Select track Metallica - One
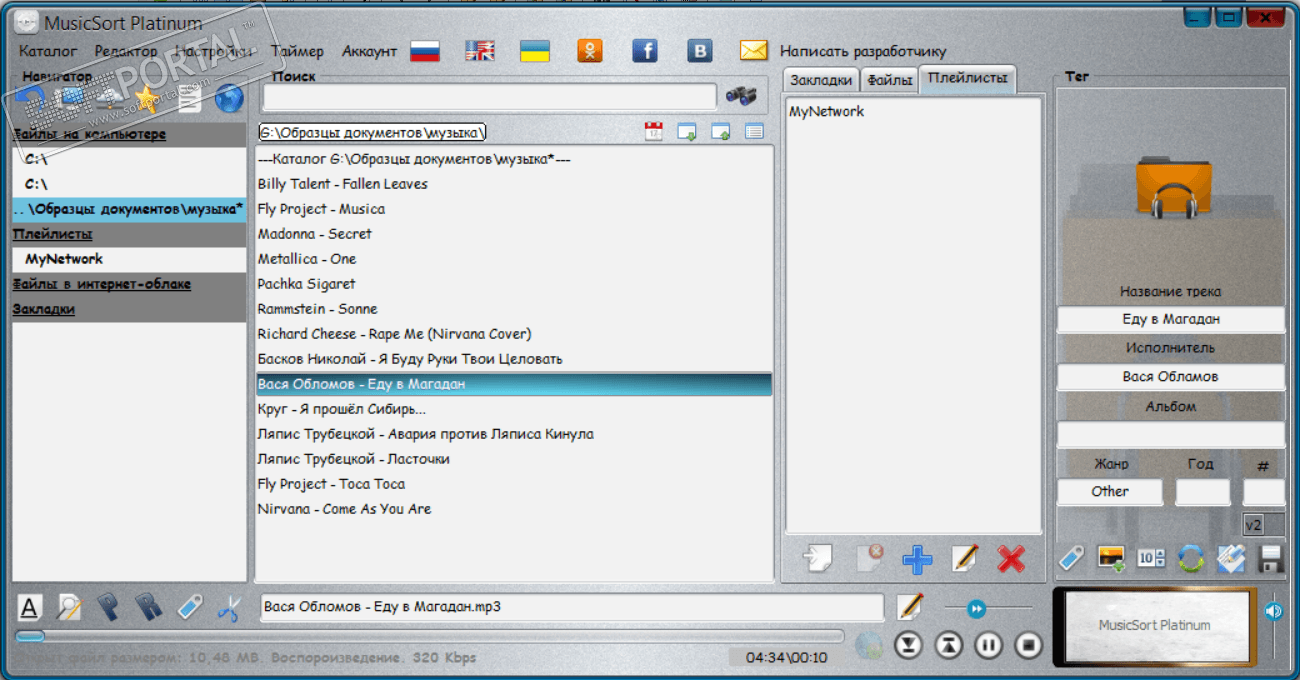1300x680 pixels. (x=514, y=259)
